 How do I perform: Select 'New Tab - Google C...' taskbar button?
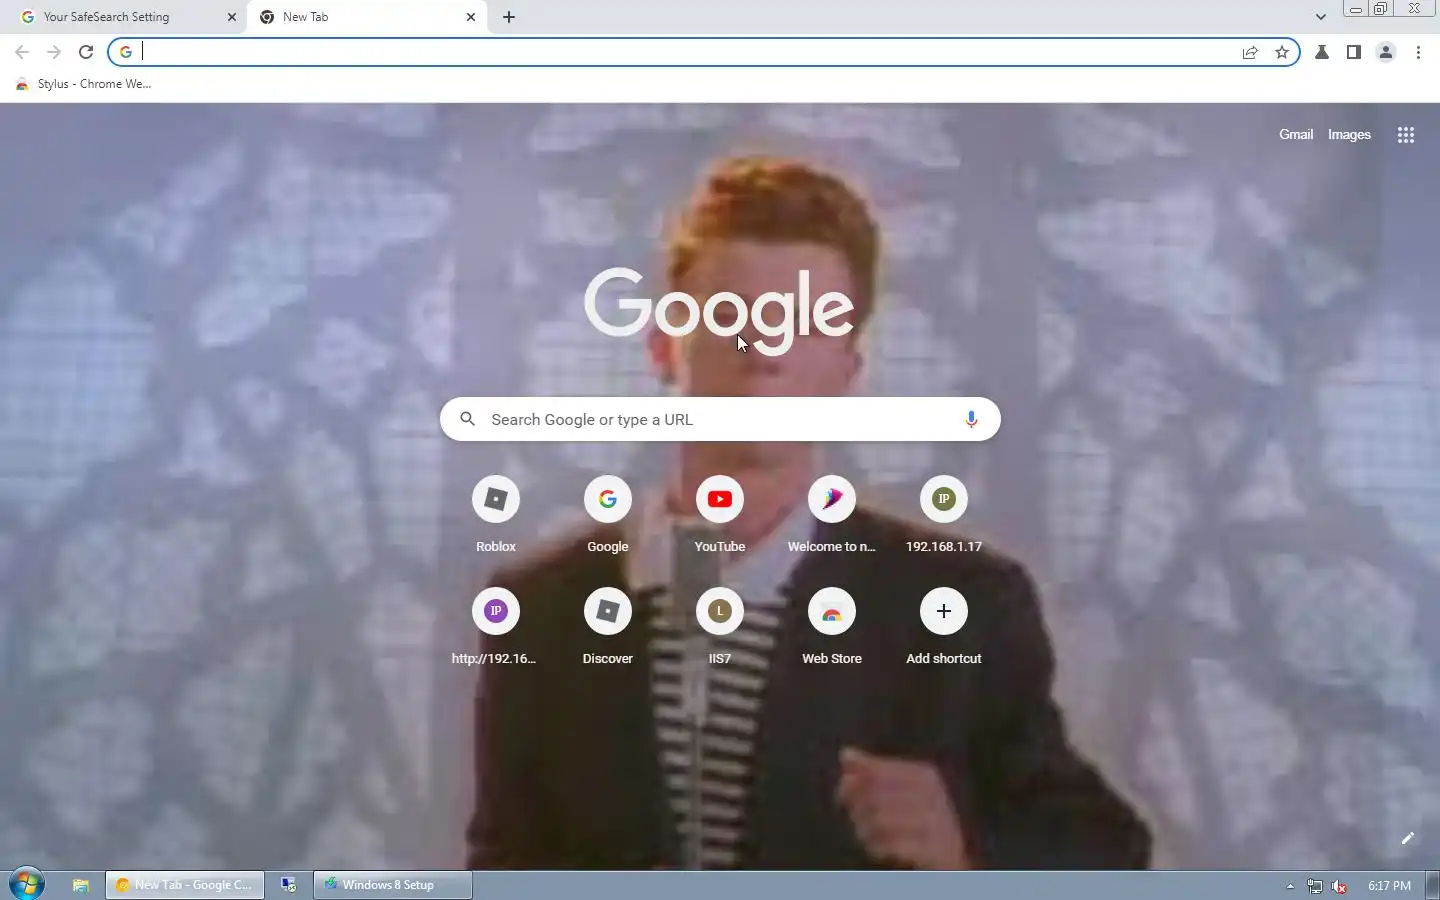coord(185,885)
